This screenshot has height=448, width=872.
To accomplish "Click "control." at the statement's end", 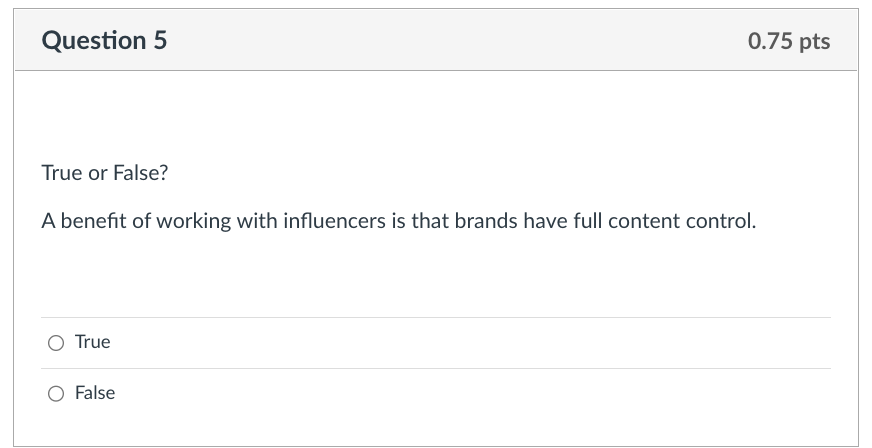I will 722,221.
